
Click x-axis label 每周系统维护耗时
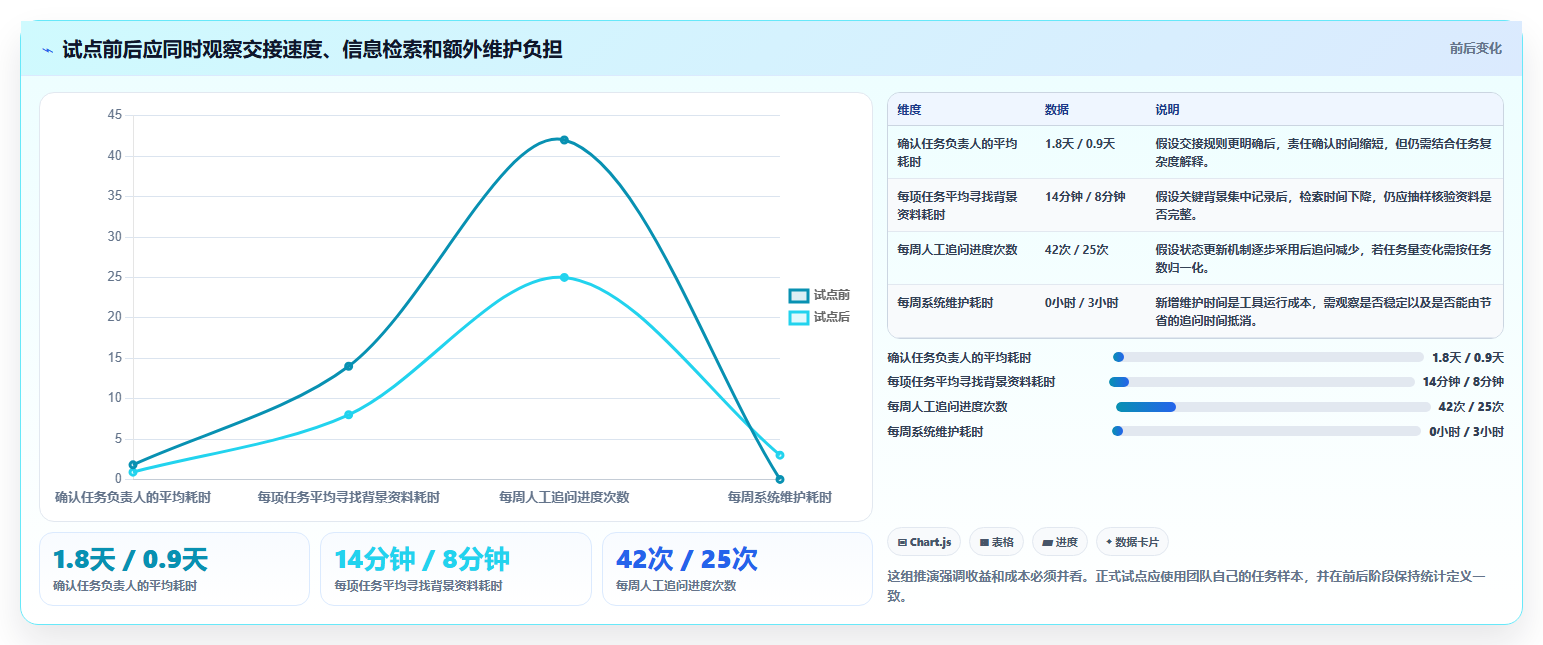point(780,497)
